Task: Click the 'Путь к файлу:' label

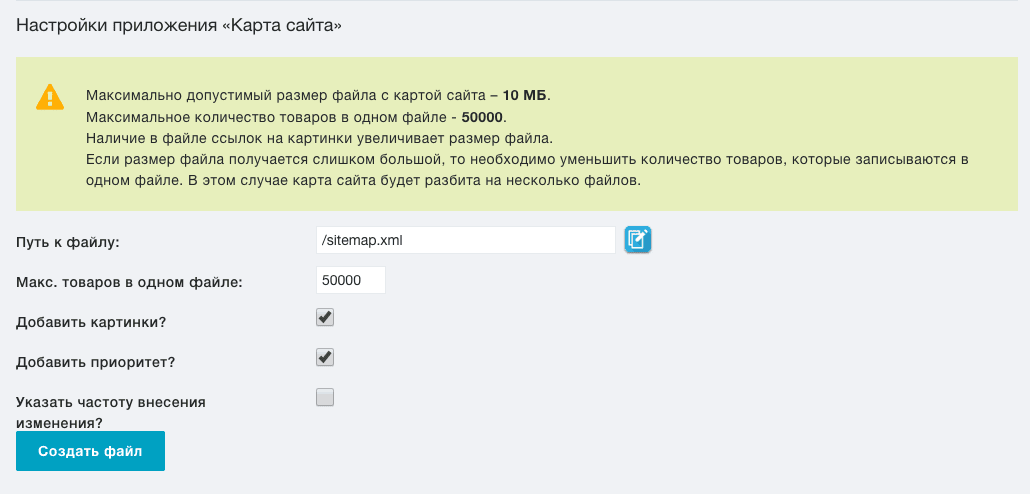Action: (68, 242)
